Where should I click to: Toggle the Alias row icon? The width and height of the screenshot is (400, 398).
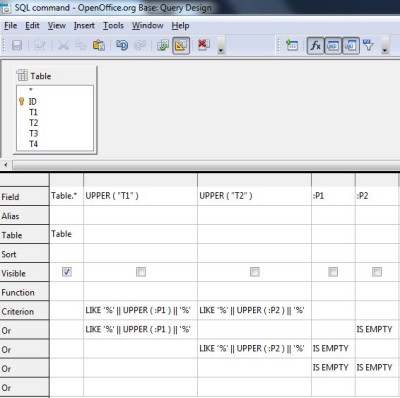351,46
